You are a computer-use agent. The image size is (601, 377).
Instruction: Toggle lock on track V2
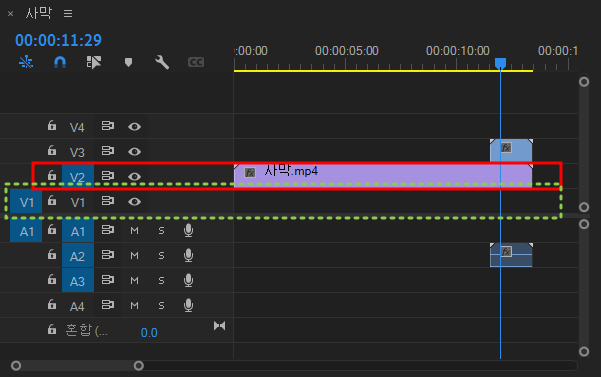(x=52, y=175)
